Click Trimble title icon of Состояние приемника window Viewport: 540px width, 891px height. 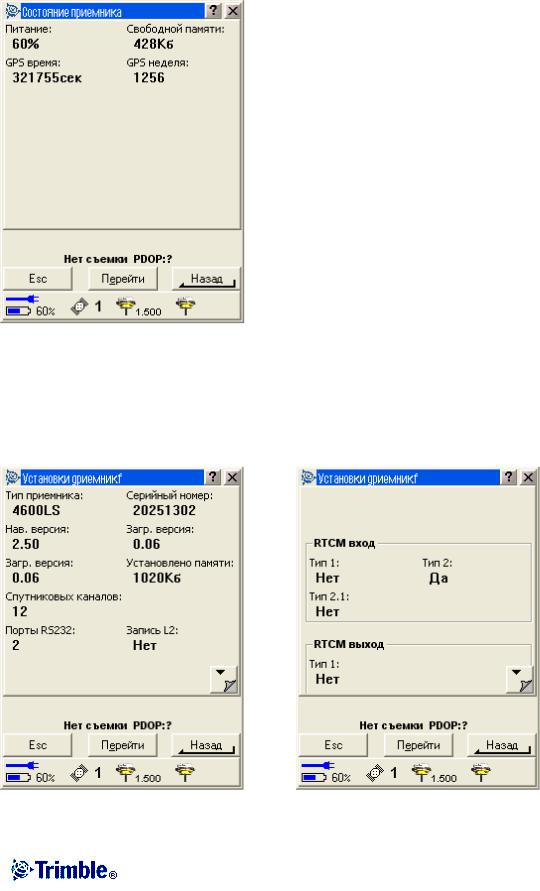click(12, 11)
